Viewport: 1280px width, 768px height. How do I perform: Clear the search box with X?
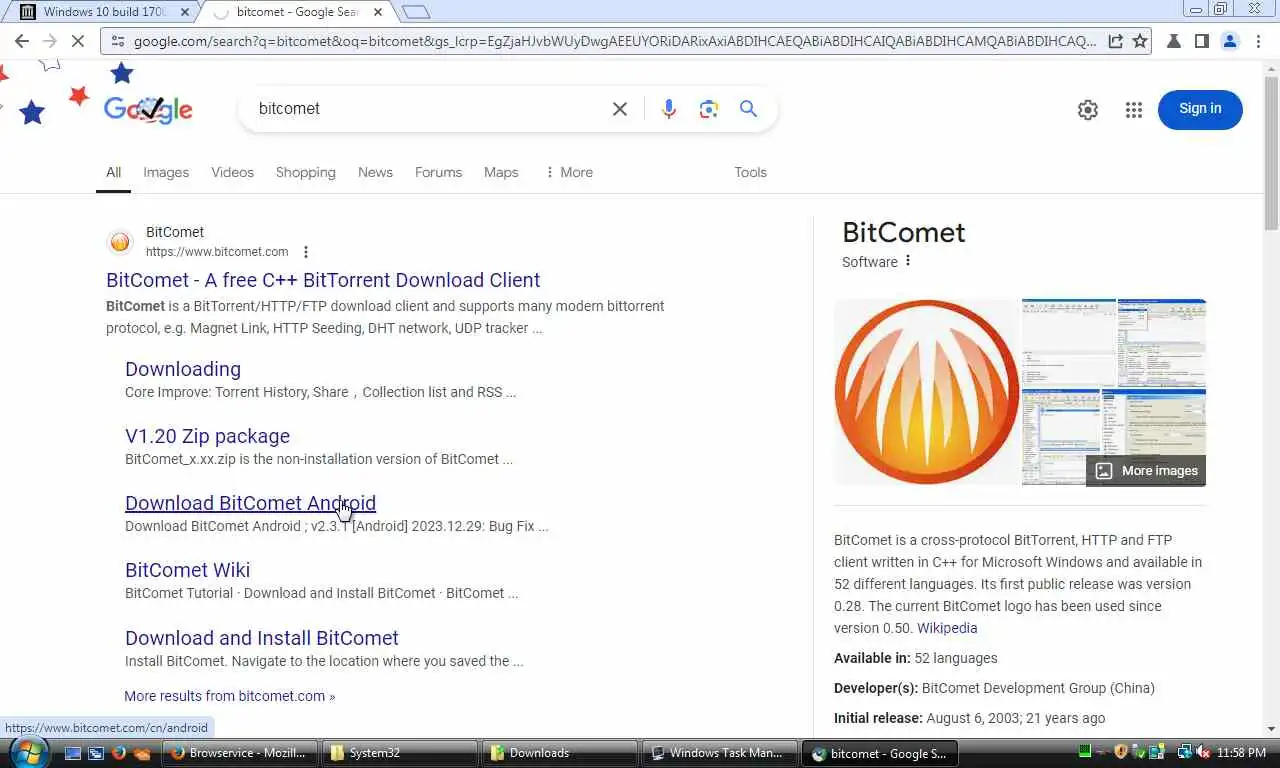[x=620, y=109]
